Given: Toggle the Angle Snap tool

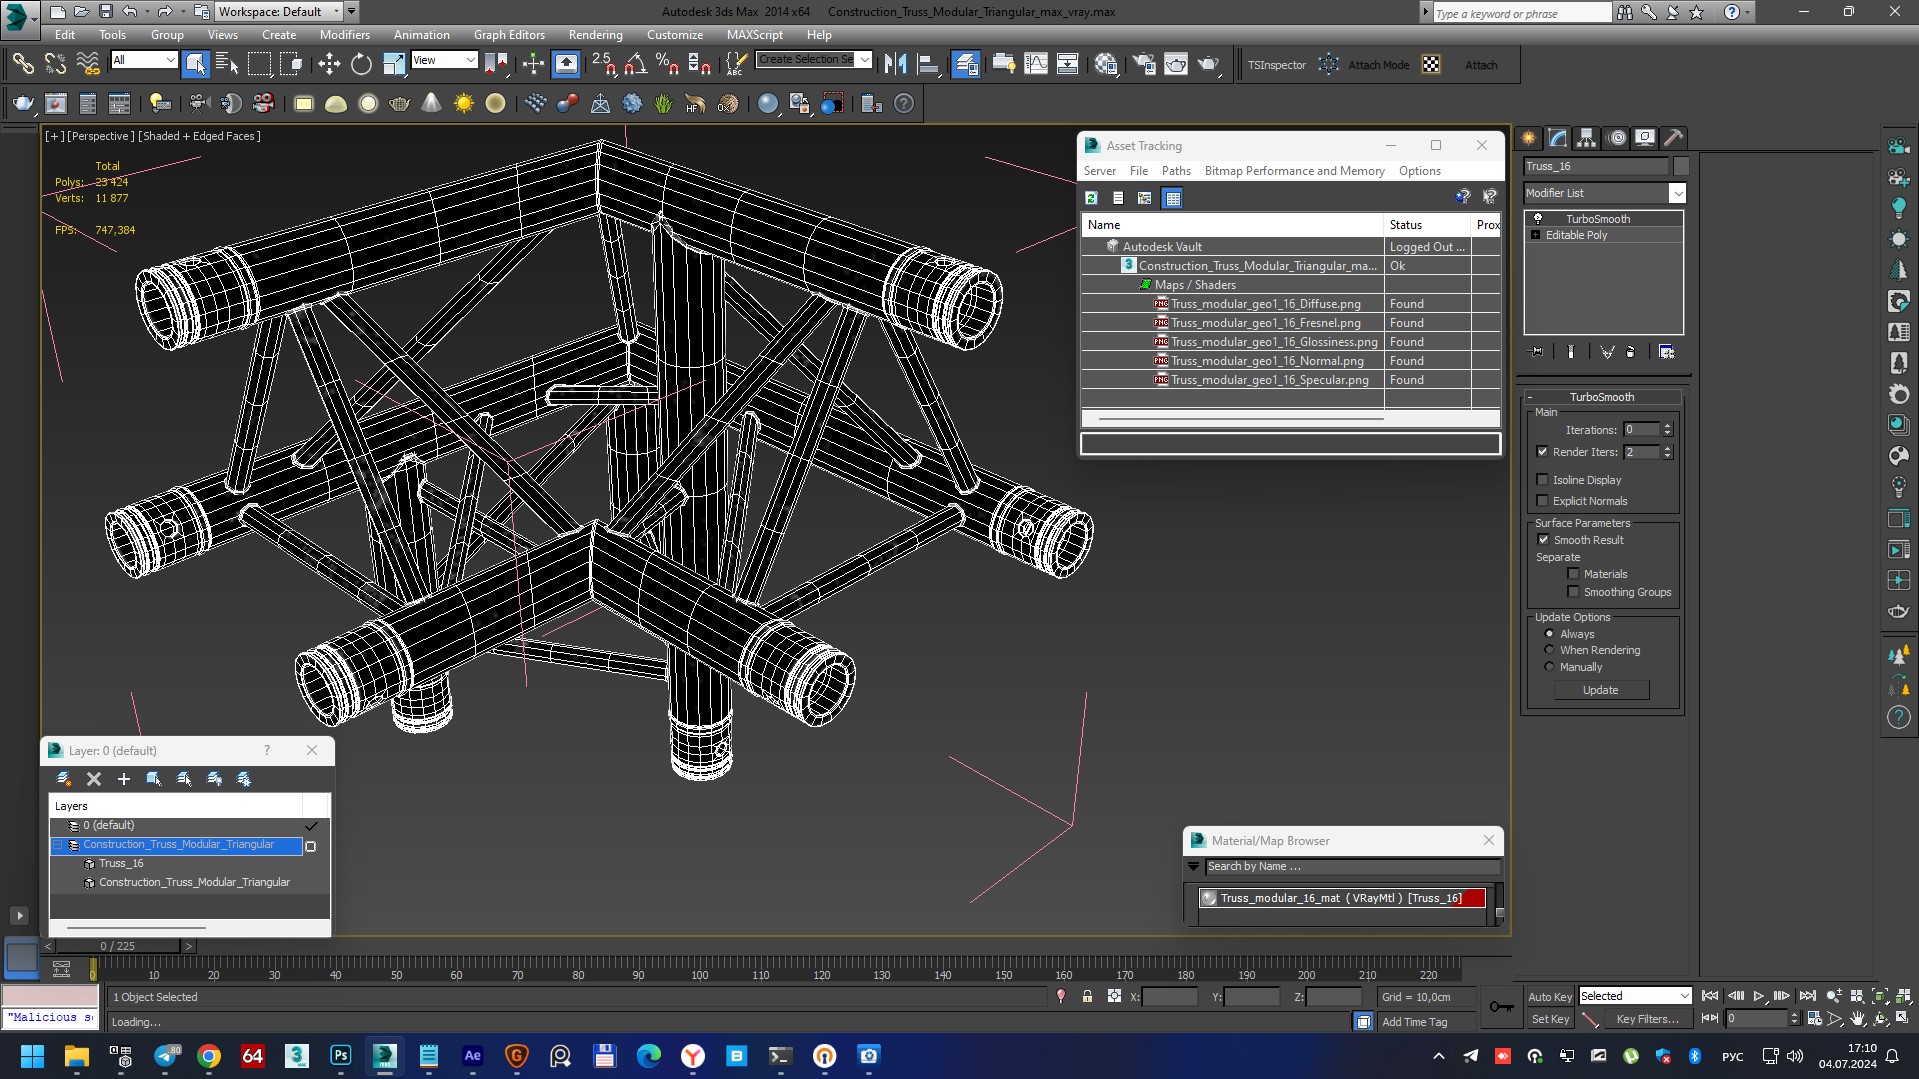Looking at the screenshot, I should pos(635,65).
